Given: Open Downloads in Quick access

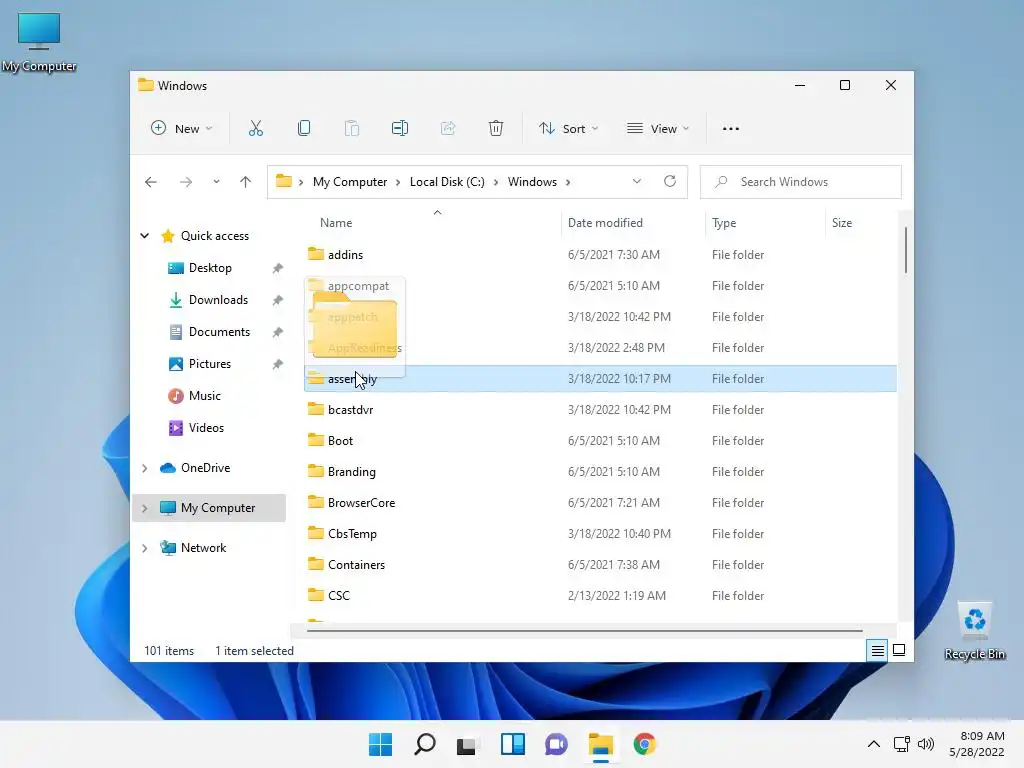Looking at the screenshot, I should (x=218, y=300).
